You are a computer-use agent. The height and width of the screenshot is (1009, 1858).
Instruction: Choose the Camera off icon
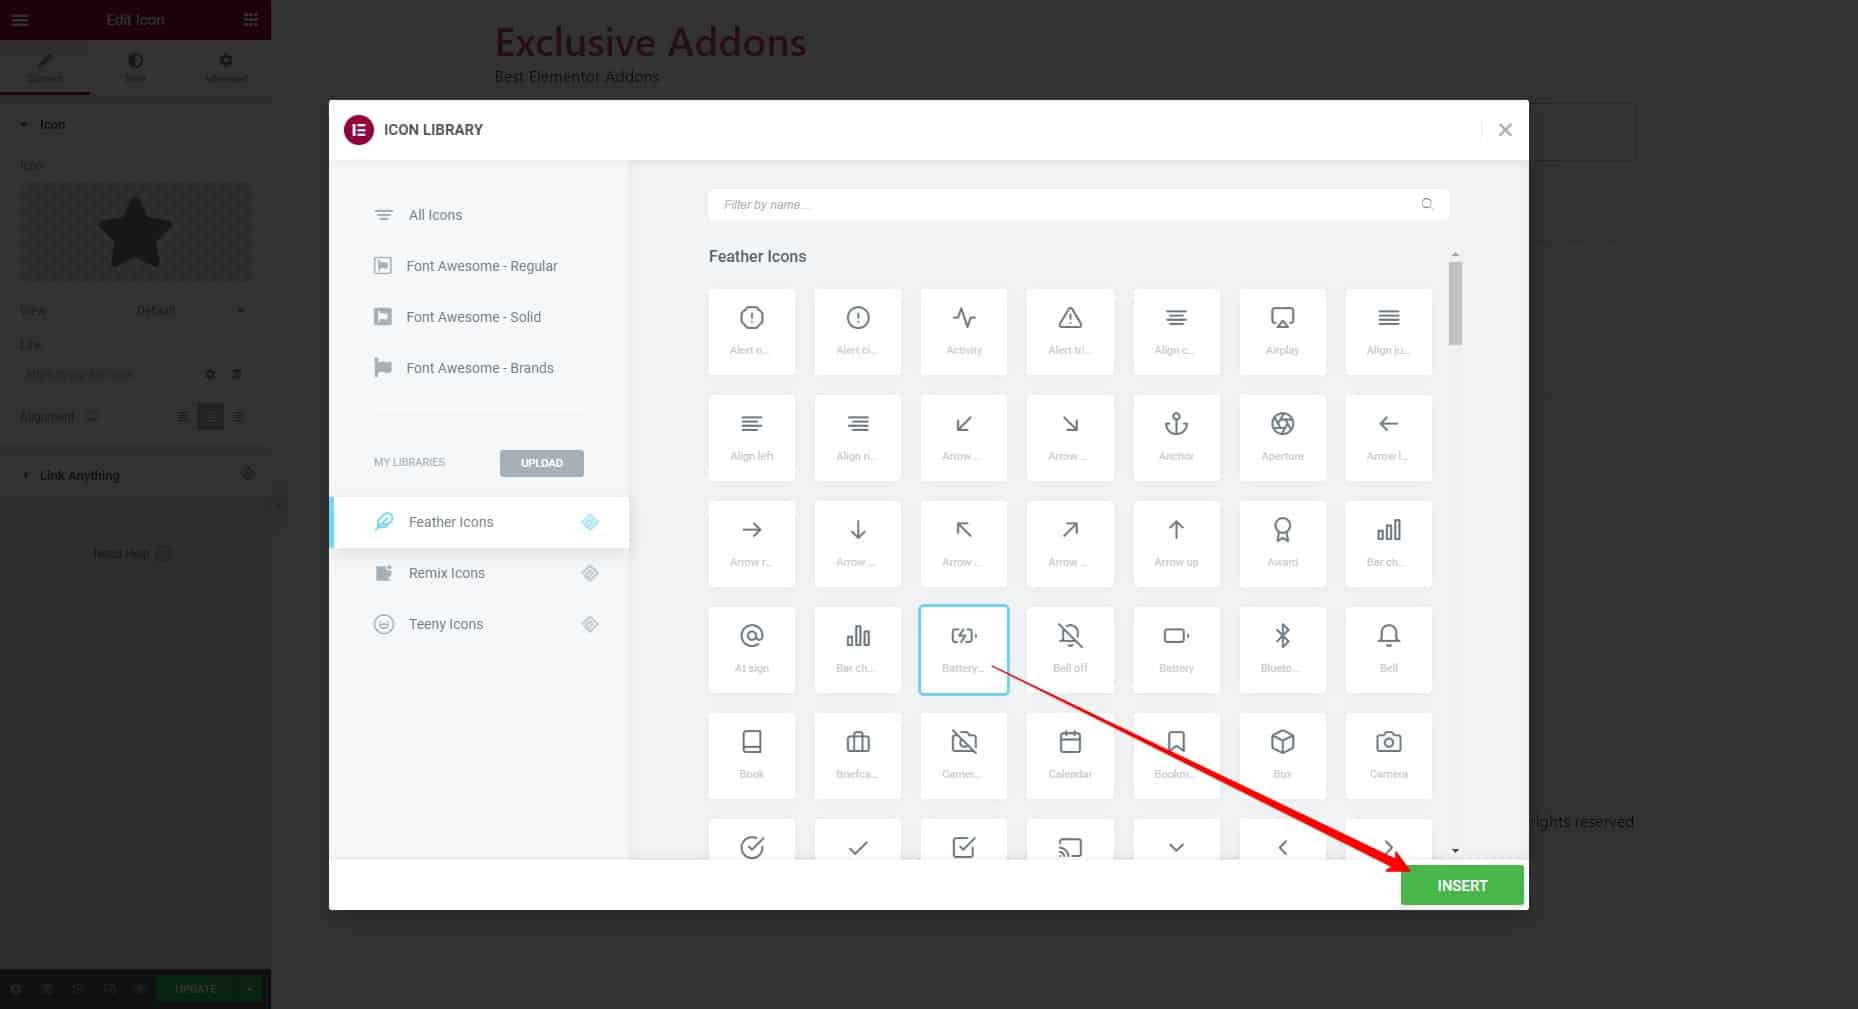coord(964,756)
